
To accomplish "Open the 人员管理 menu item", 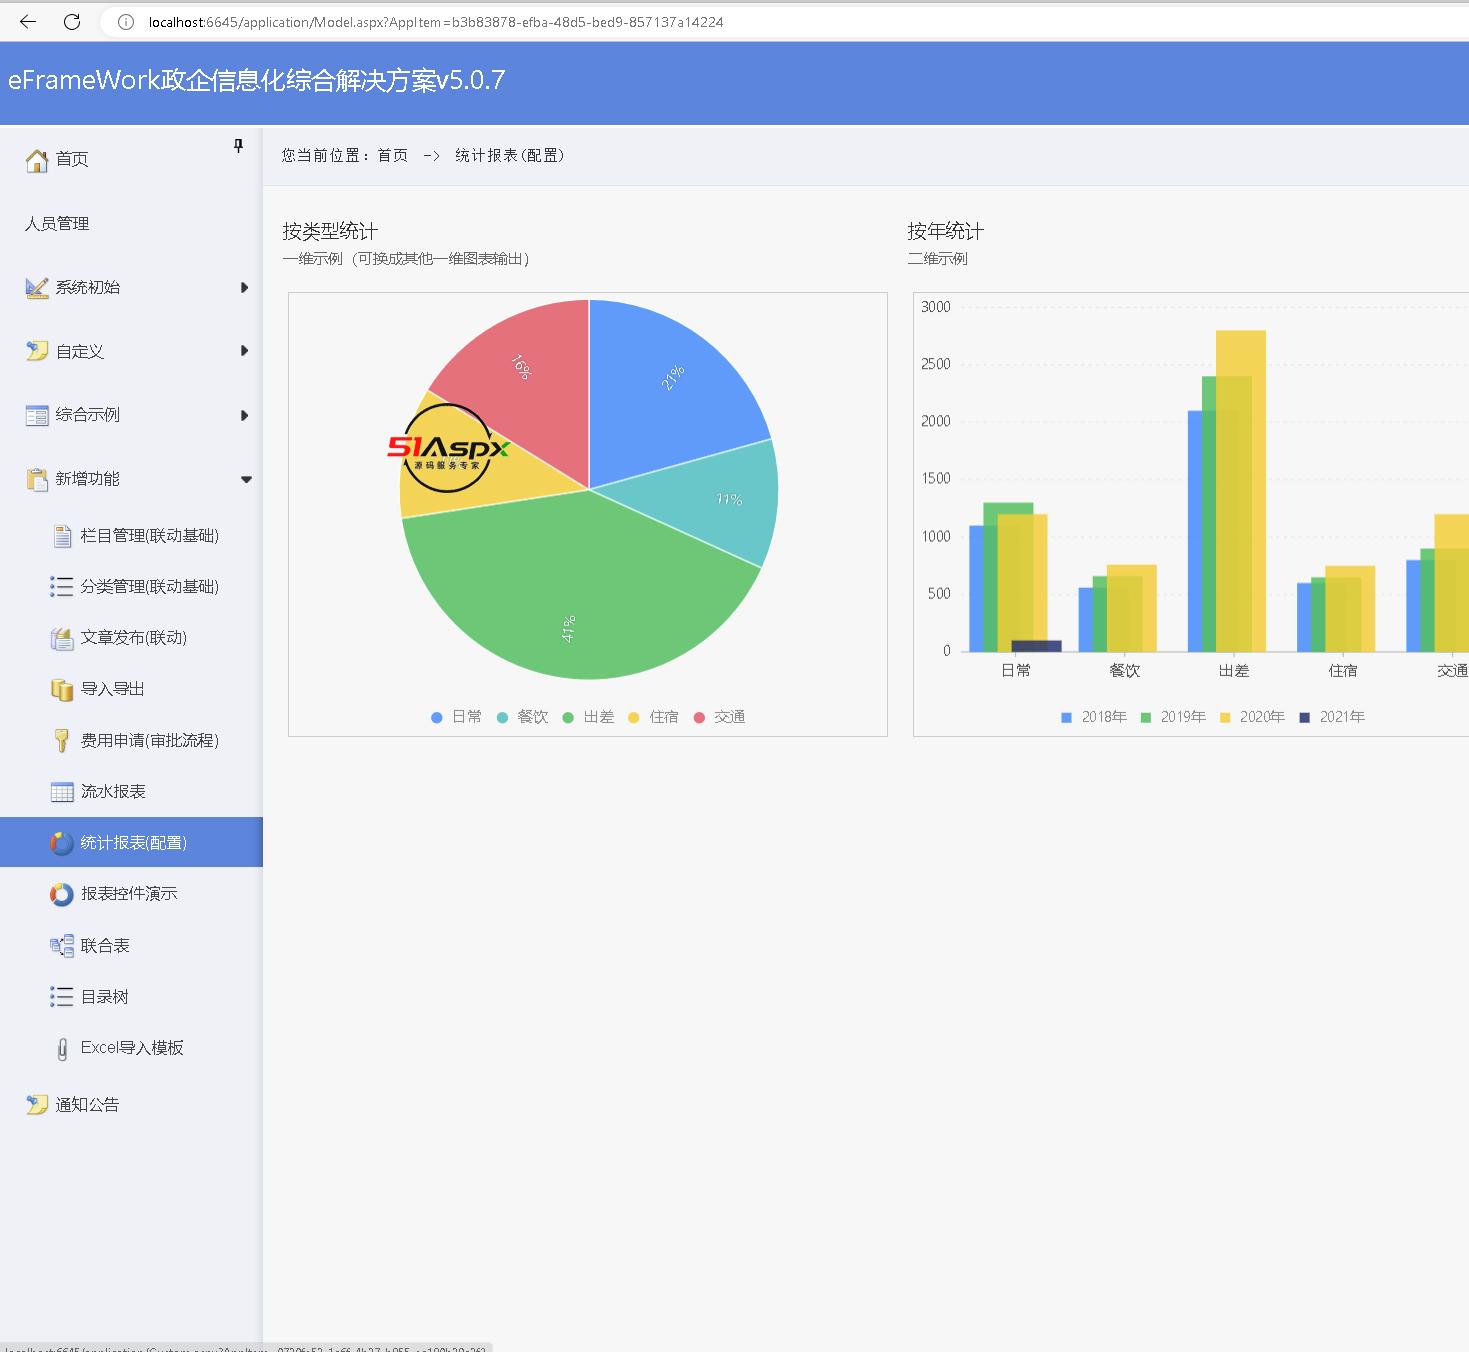I will click(x=57, y=224).
